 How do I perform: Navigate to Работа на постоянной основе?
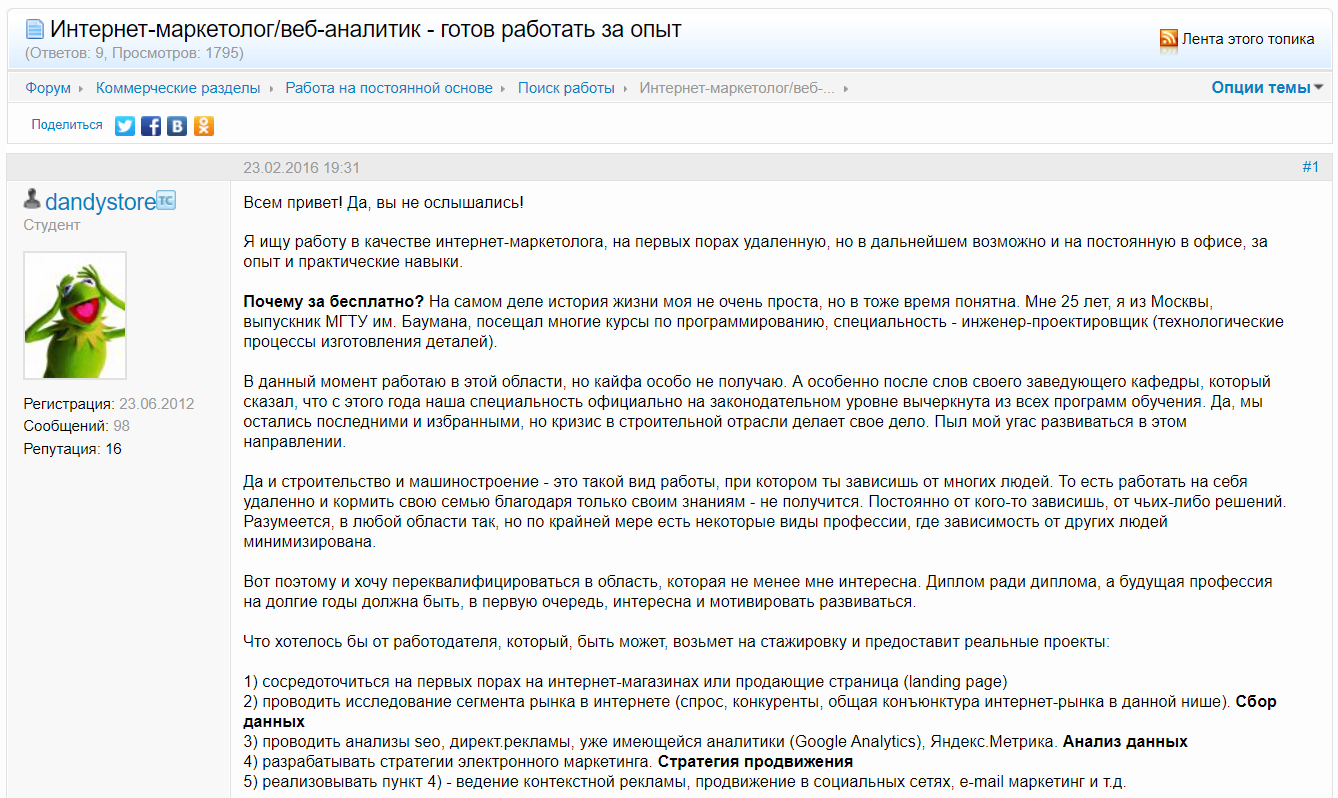coord(388,88)
